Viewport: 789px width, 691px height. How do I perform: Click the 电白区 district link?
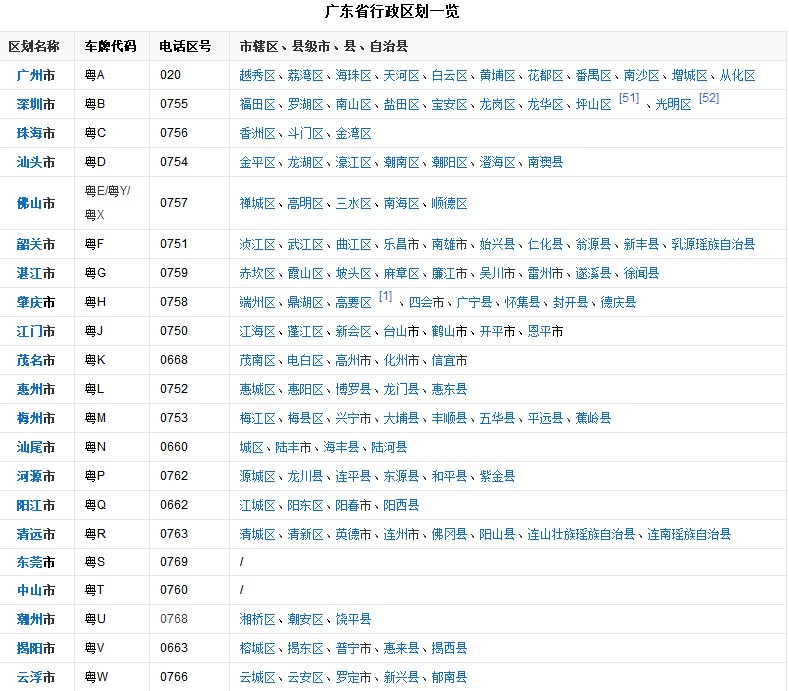305,360
